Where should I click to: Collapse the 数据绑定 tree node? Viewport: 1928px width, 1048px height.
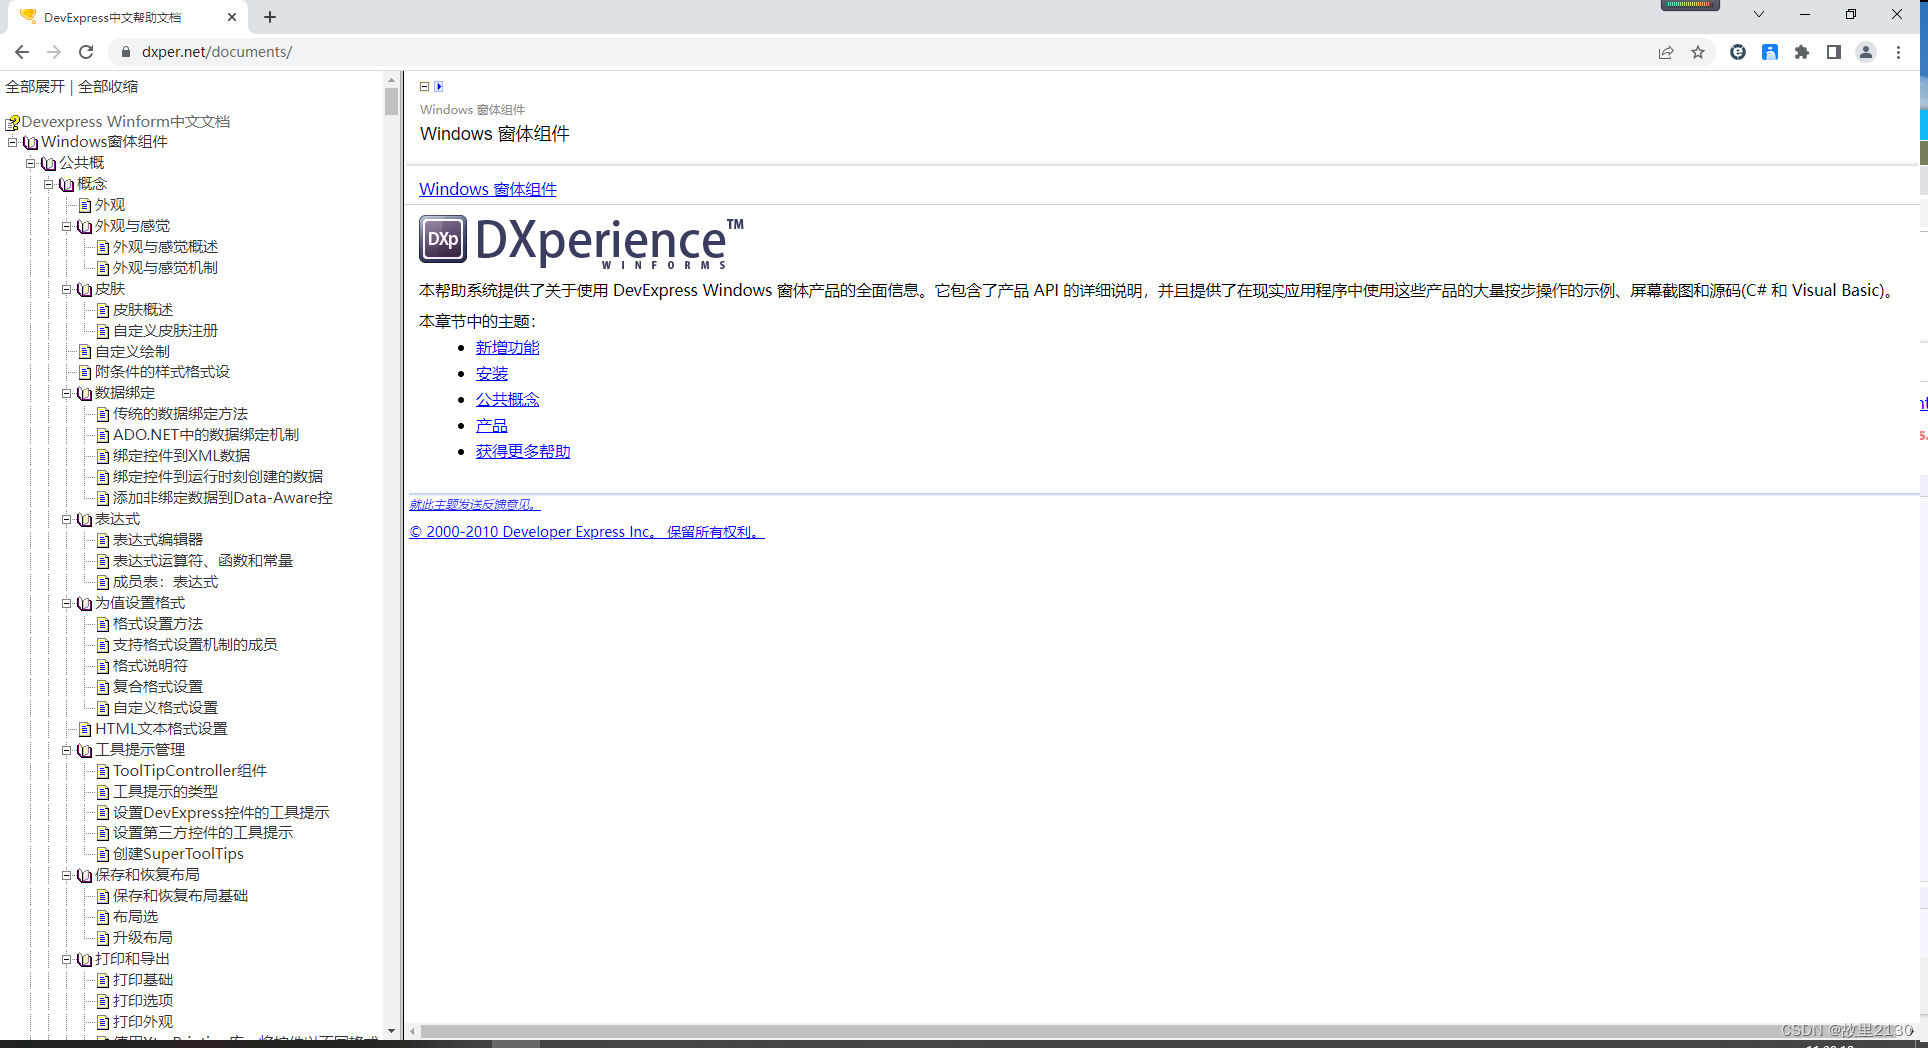[67, 393]
